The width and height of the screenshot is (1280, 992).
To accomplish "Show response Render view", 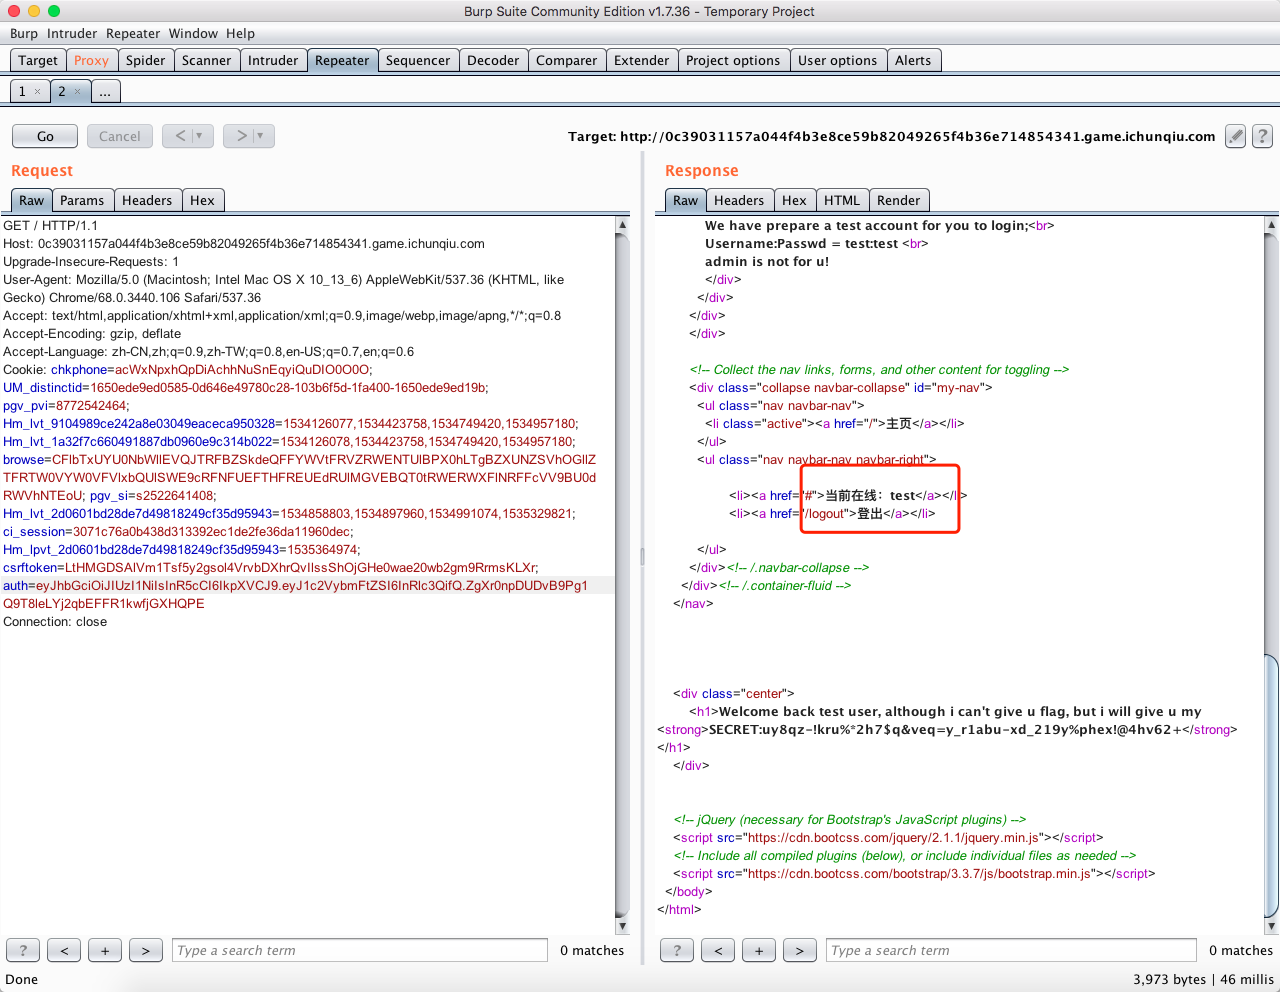I will pyautogui.click(x=898, y=200).
